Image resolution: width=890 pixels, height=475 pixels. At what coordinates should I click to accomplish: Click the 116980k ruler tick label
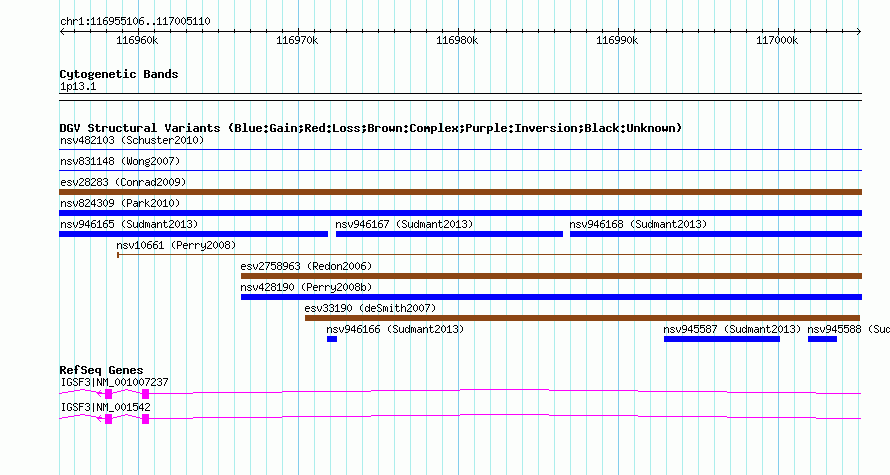click(457, 40)
